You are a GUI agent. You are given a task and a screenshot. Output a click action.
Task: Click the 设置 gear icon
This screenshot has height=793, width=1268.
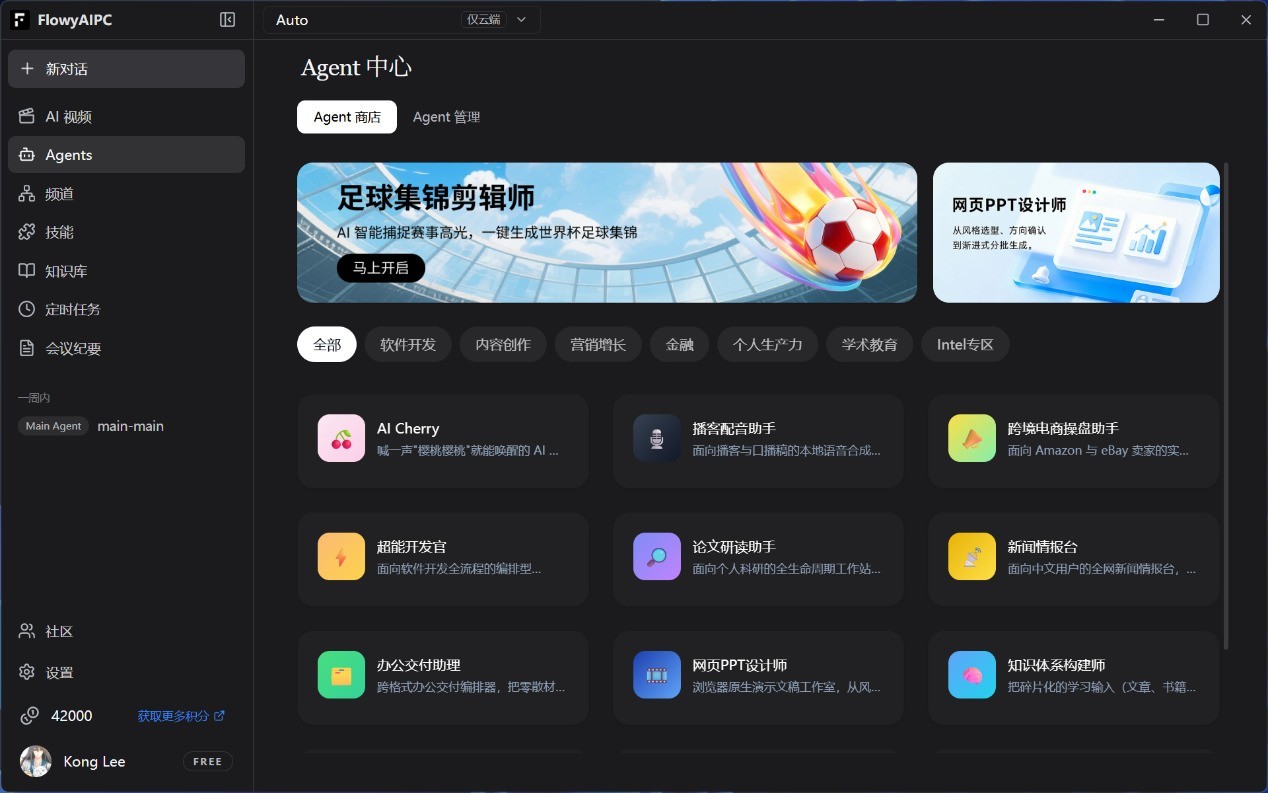(27, 672)
